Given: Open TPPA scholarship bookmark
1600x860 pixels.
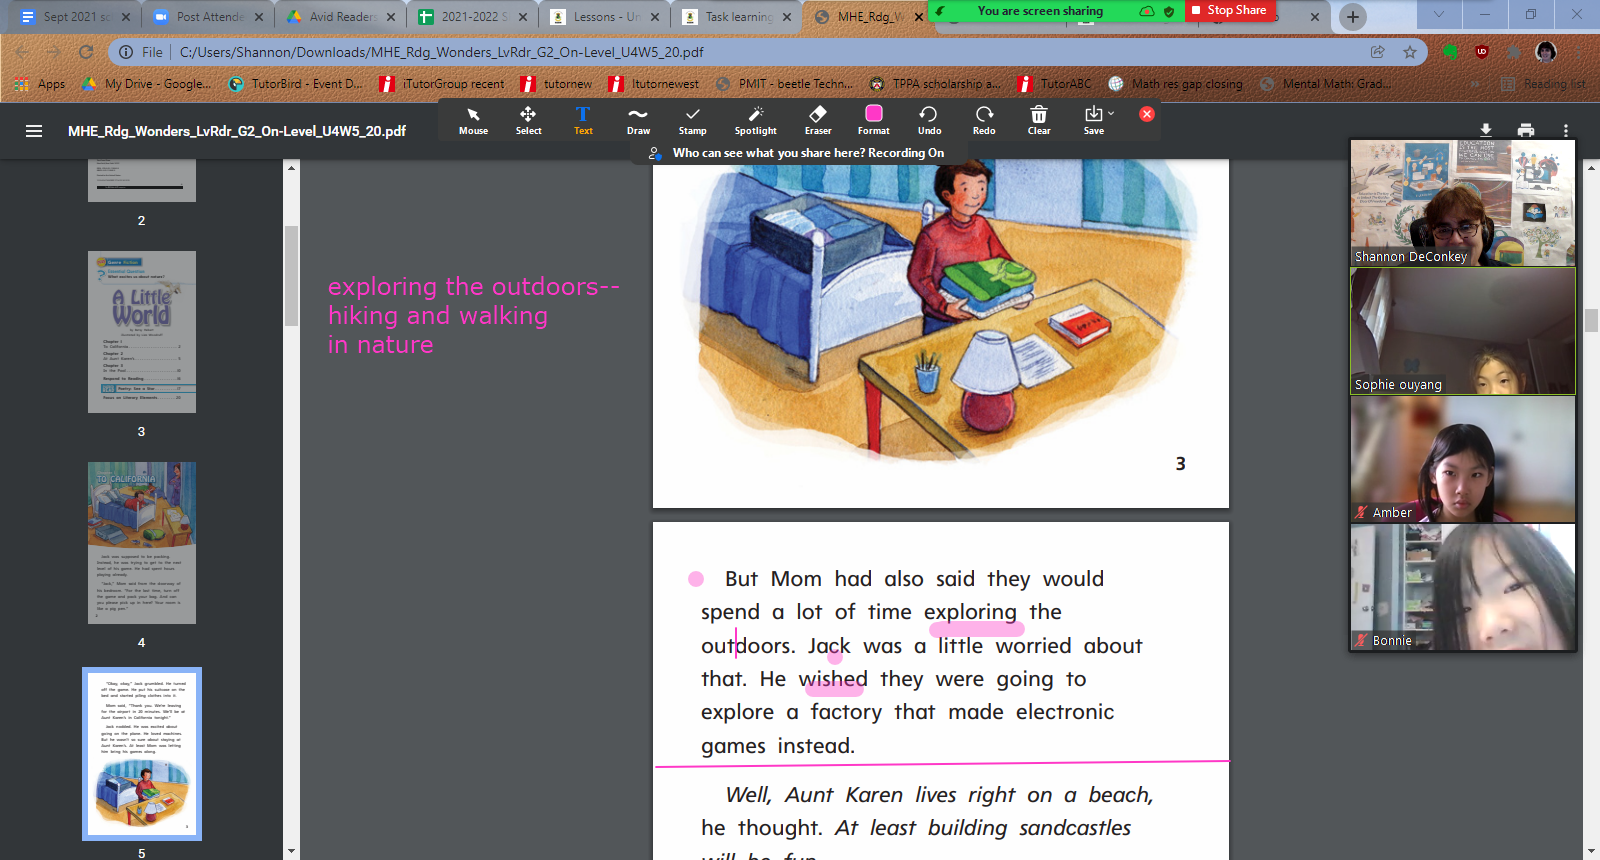Looking at the screenshot, I should coord(935,84).
